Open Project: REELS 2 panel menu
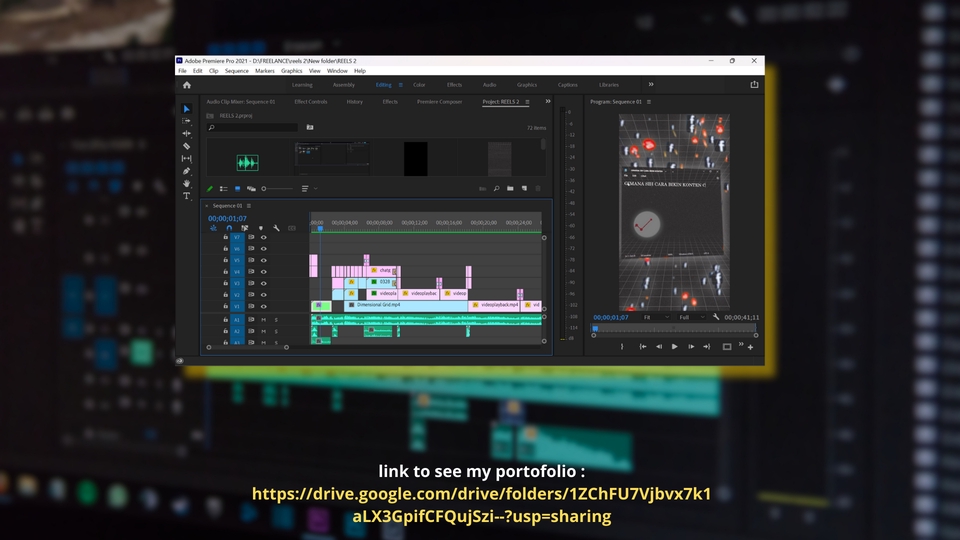 [527, 102]
